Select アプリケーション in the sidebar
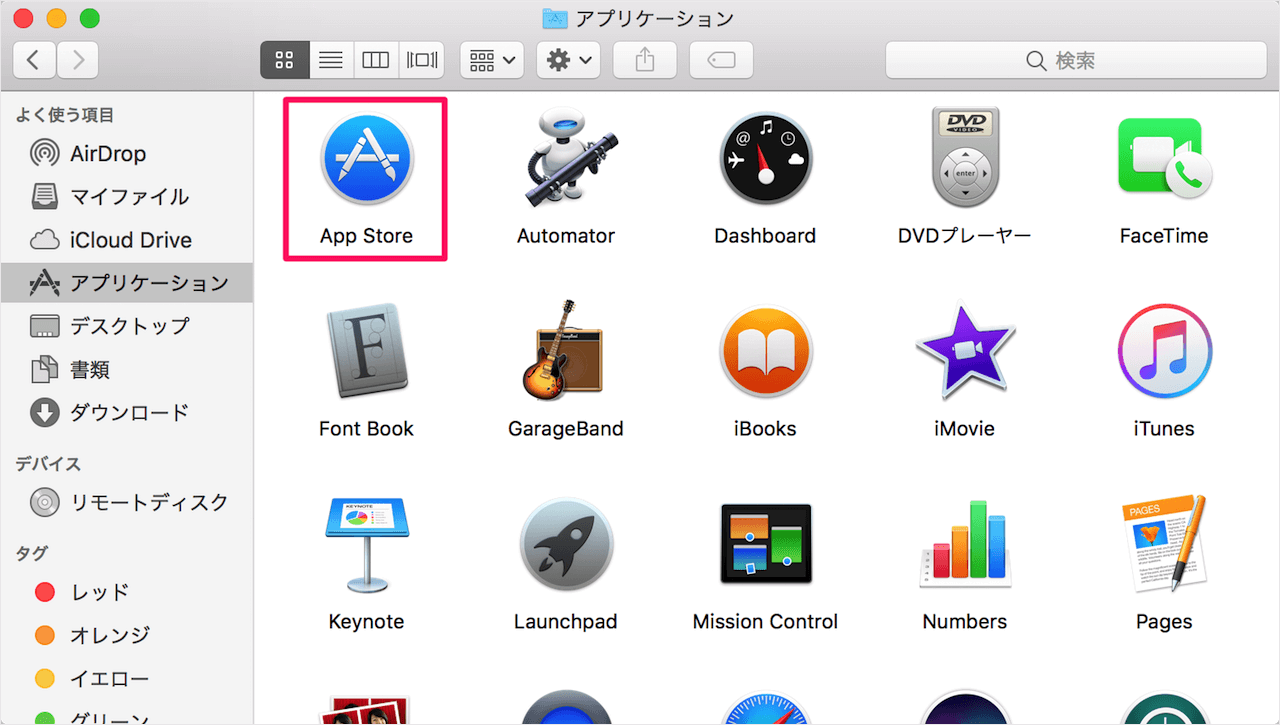This screenshot has width=1280, height=725. [x=126, y=283]
